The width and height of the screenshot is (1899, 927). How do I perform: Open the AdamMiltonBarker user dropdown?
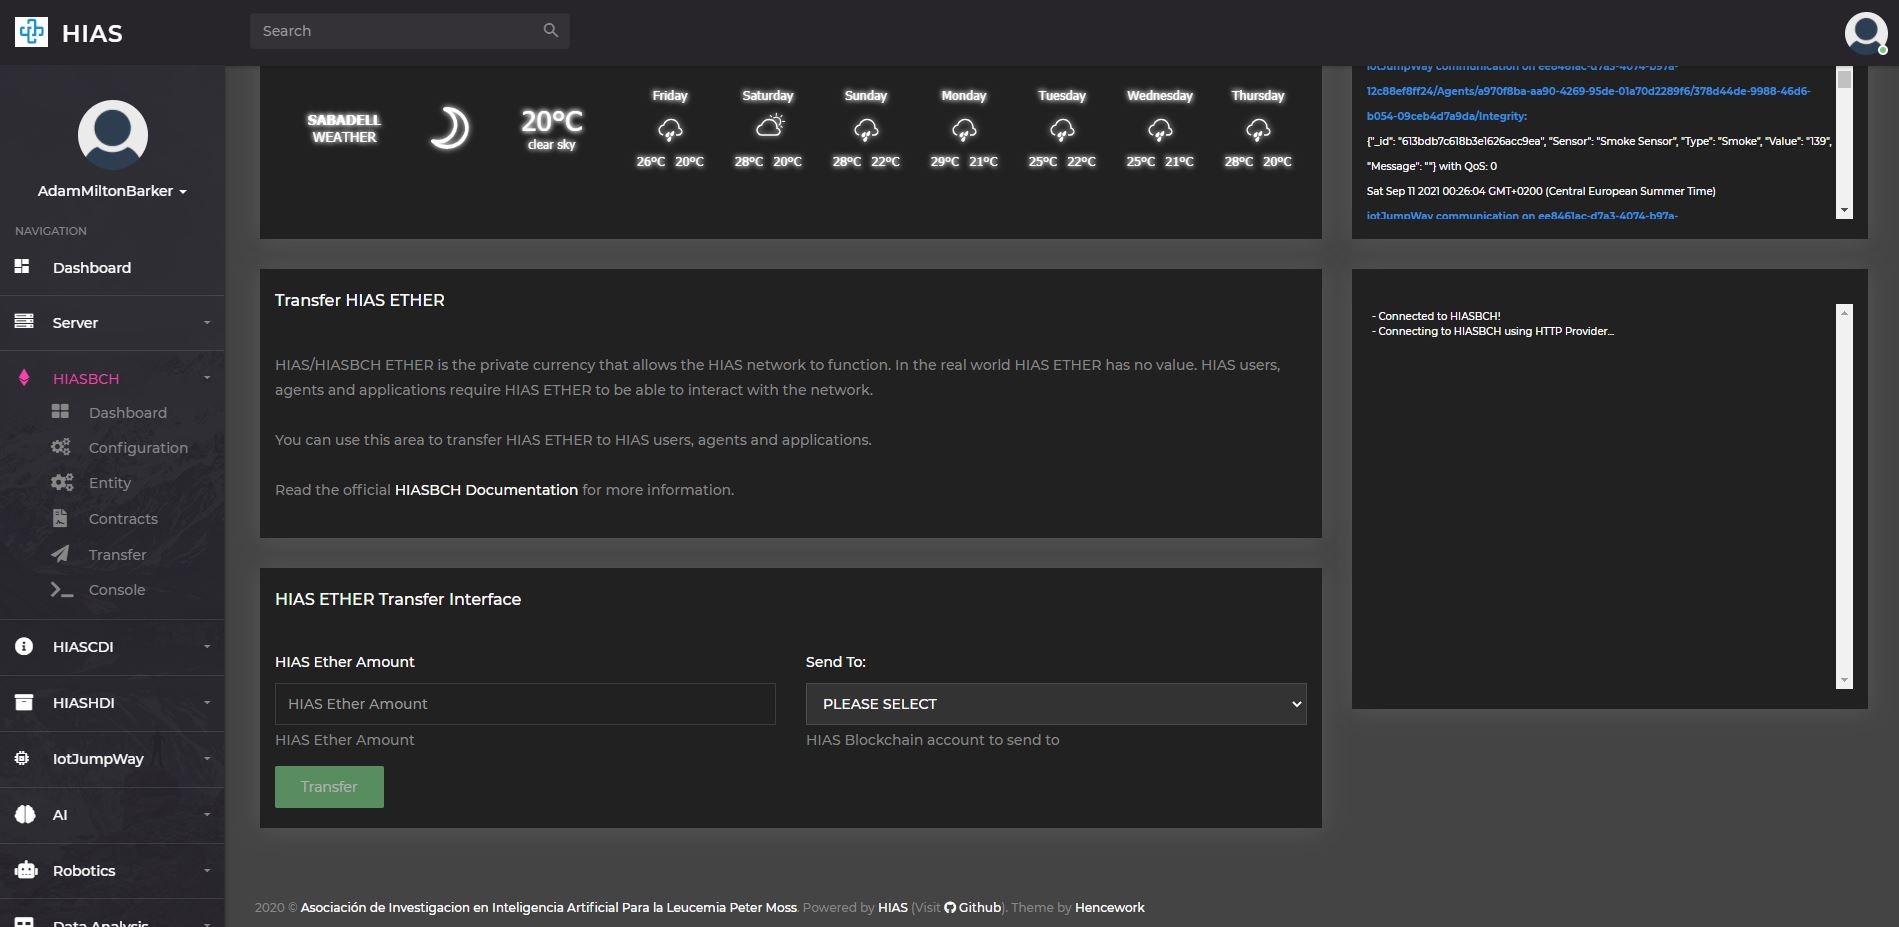click(x=112, y=191)
